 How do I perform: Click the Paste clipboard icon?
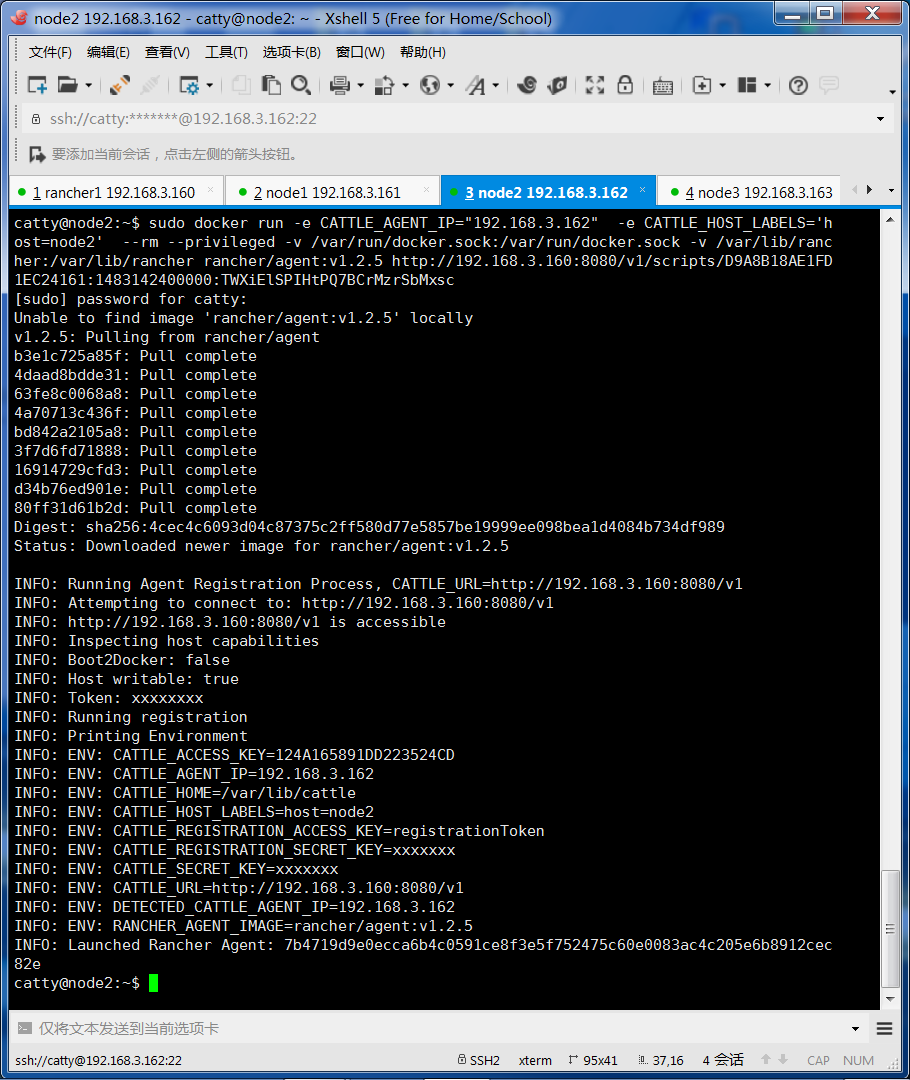coord(271,85)
